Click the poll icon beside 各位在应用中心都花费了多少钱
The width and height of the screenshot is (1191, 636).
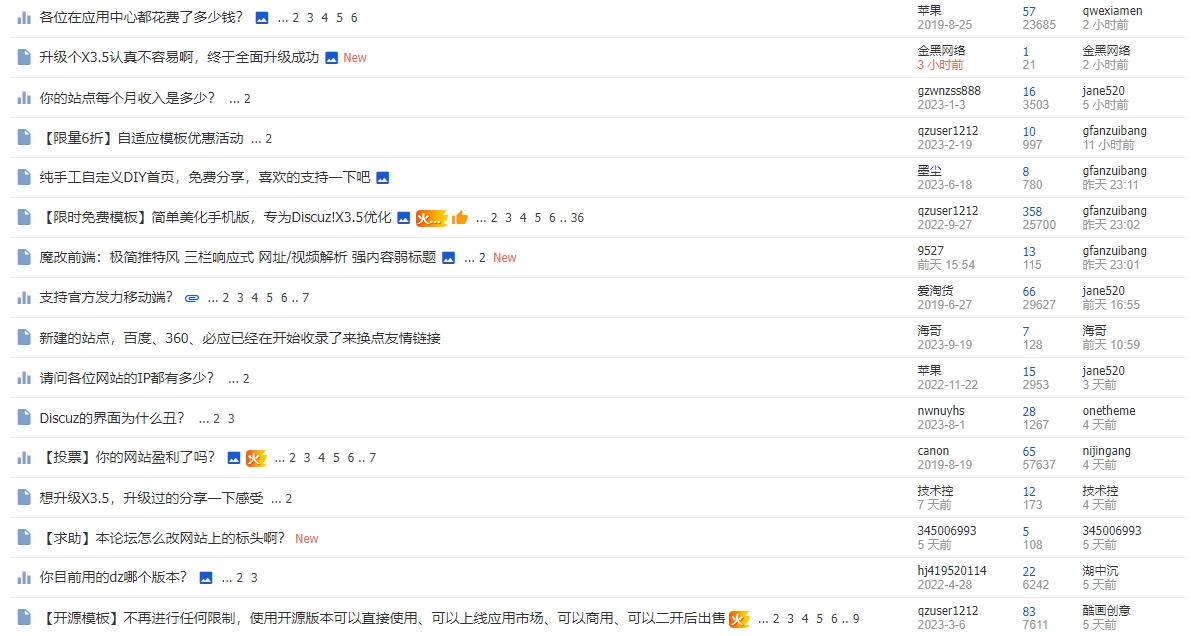tap(24, 18)
